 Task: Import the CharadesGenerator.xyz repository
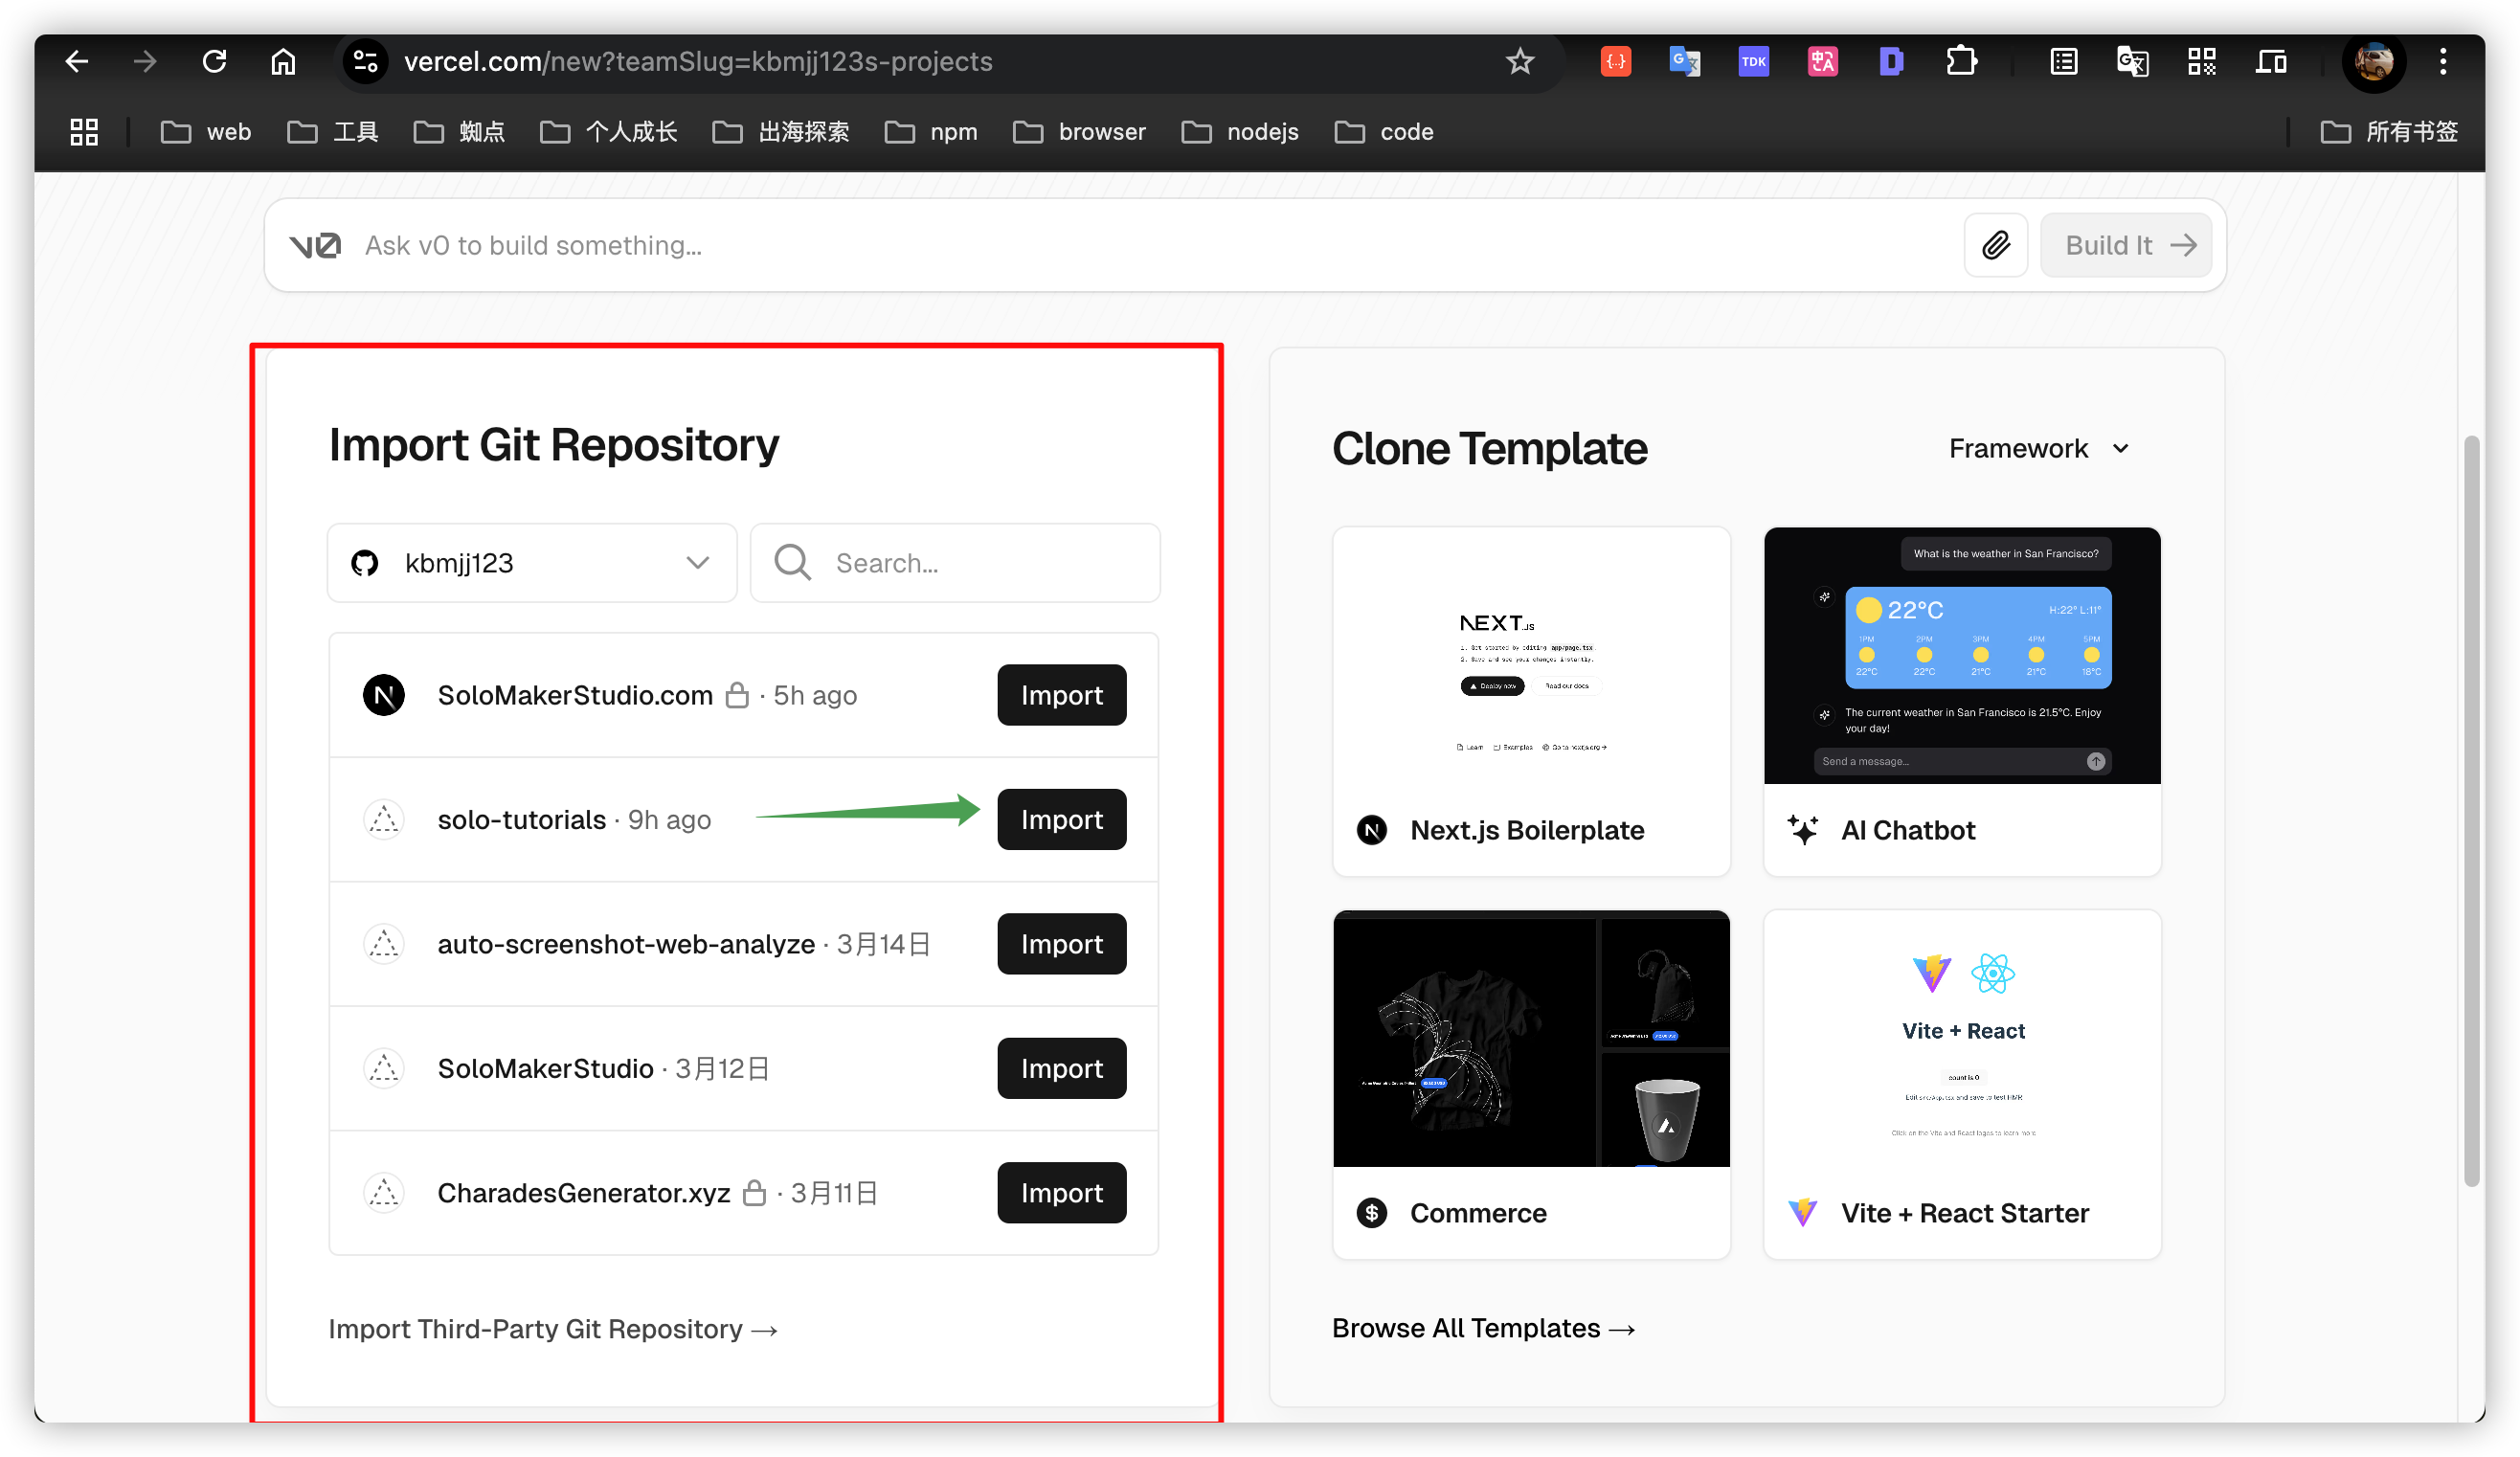(1061, 1193)
